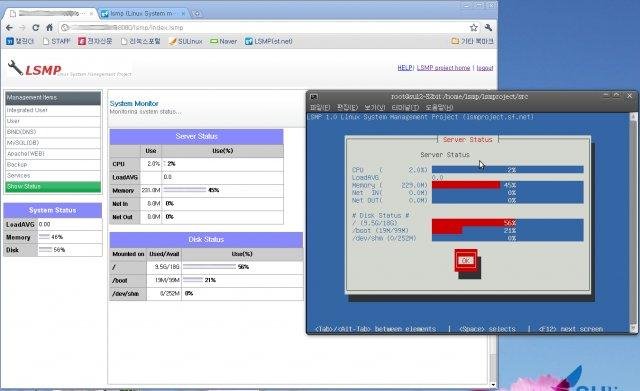Open the LSMP(sf.net) bookmark
Viewport: 640px width, 391px height.
pyautogui.click(x=269, y=41)
